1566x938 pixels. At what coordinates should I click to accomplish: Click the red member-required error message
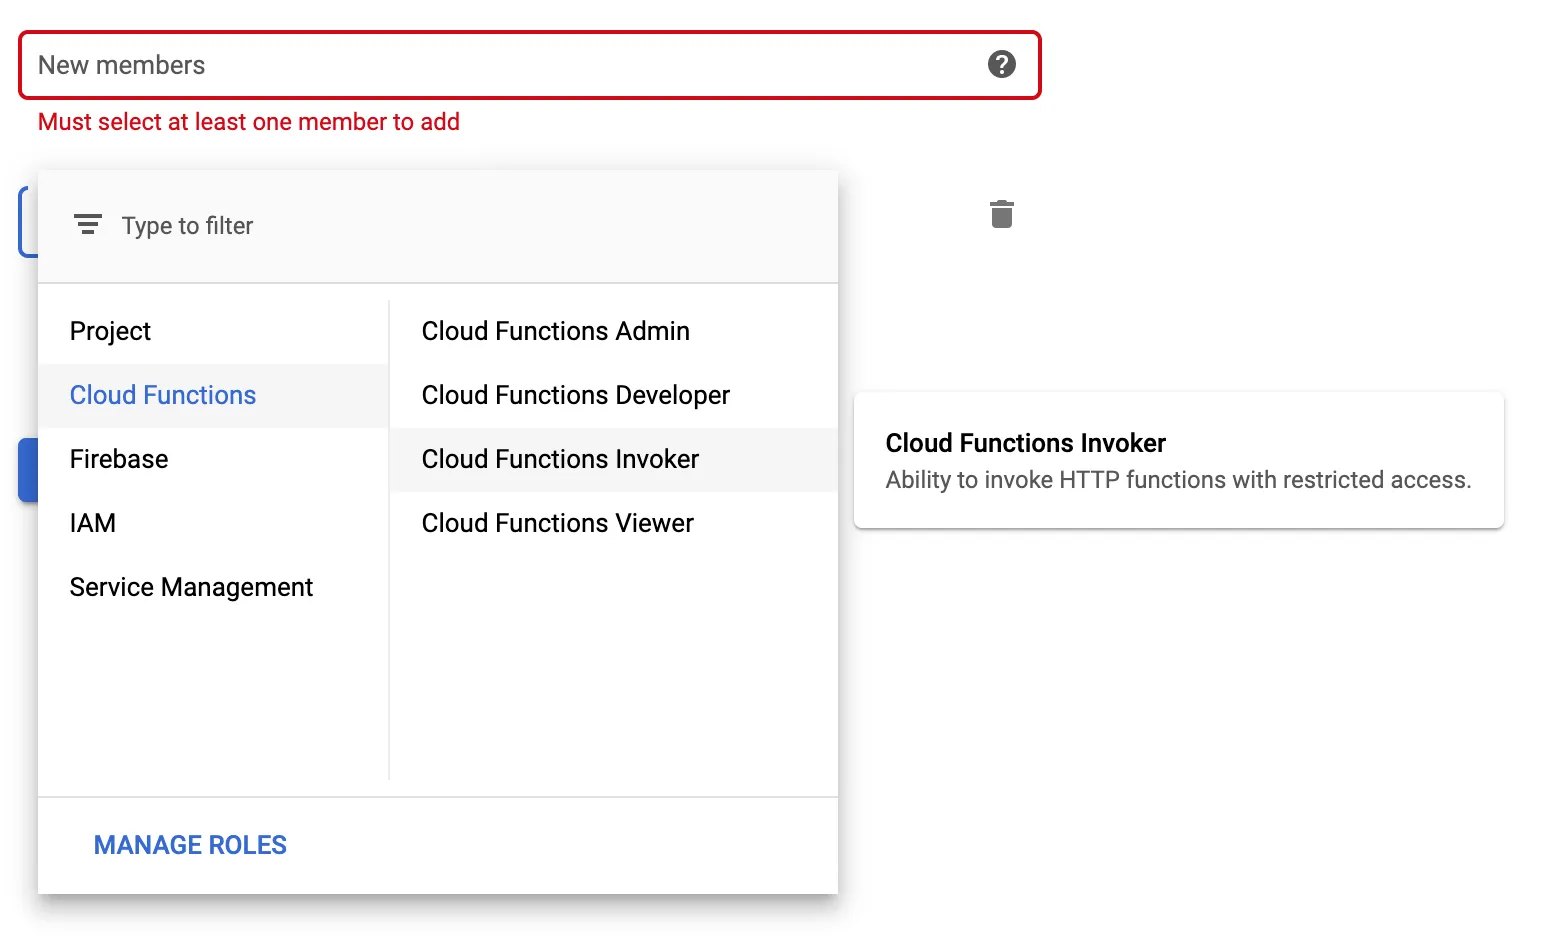248,122
